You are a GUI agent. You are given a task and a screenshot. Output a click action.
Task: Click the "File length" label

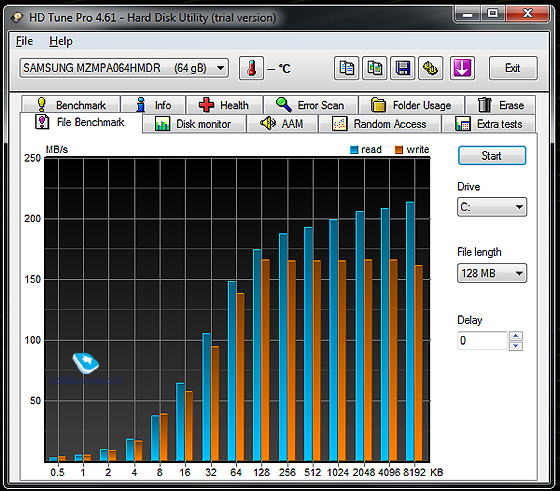click(x=479, y=252)
